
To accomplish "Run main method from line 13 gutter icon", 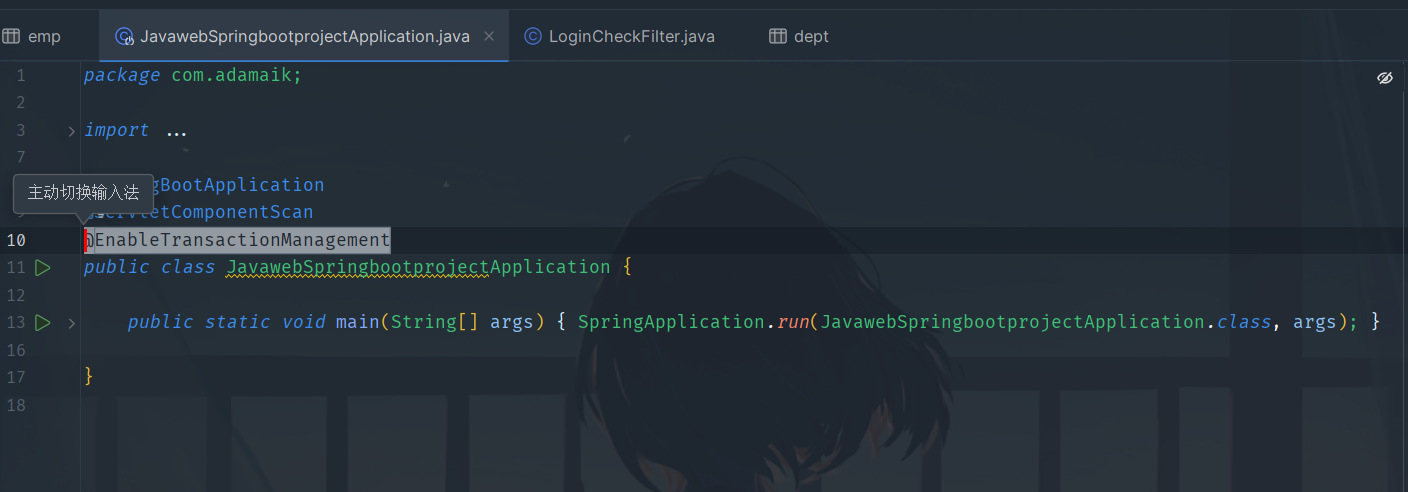I will (43, 322).
